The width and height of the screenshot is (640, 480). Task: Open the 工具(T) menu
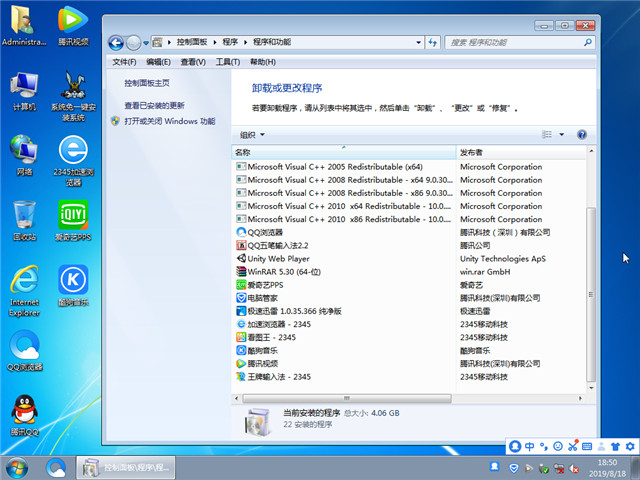[x=228, y=62]
